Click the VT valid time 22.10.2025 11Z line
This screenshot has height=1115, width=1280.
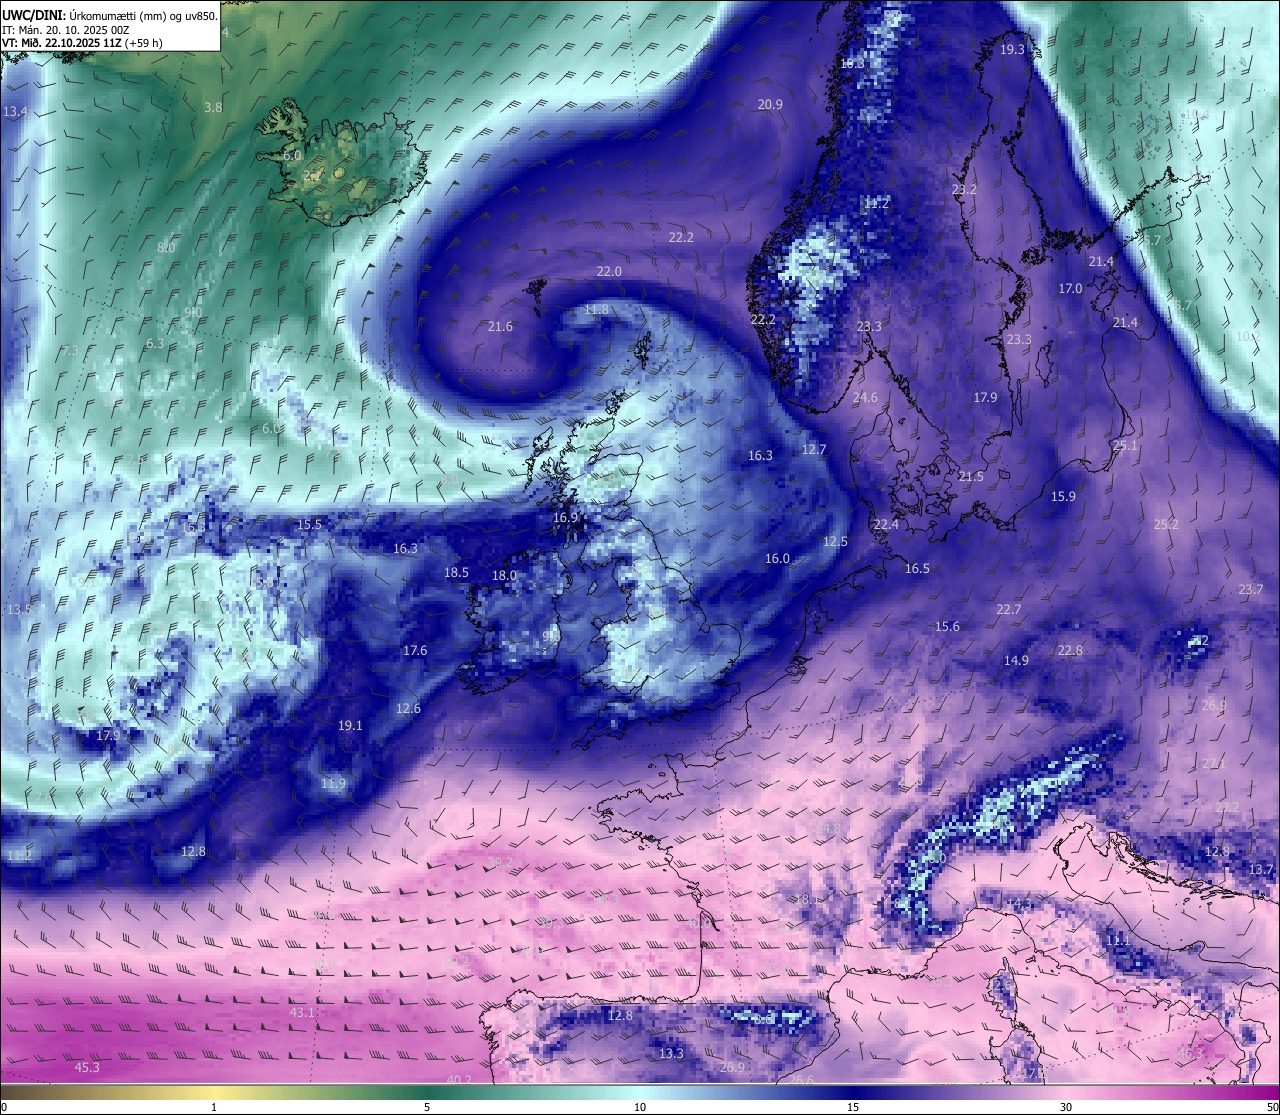pyautogui.click(x=83, y=43)
